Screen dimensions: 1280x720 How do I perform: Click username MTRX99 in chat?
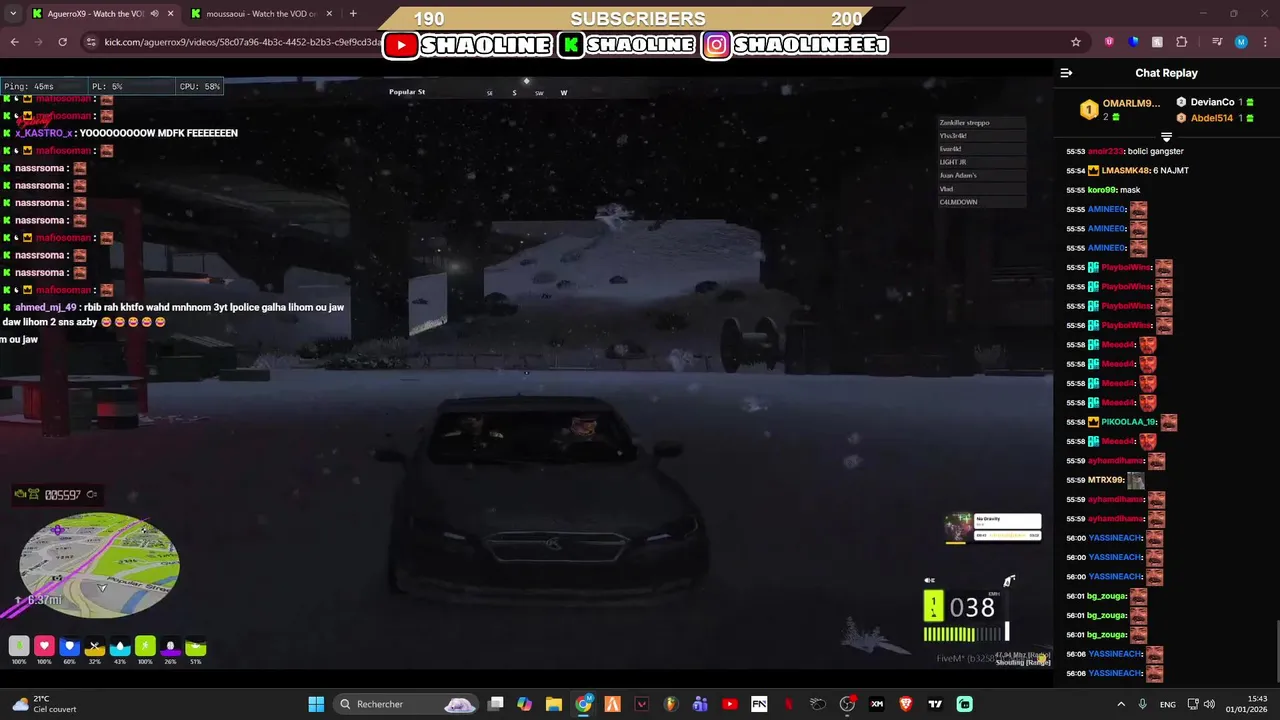[1105, 481]
